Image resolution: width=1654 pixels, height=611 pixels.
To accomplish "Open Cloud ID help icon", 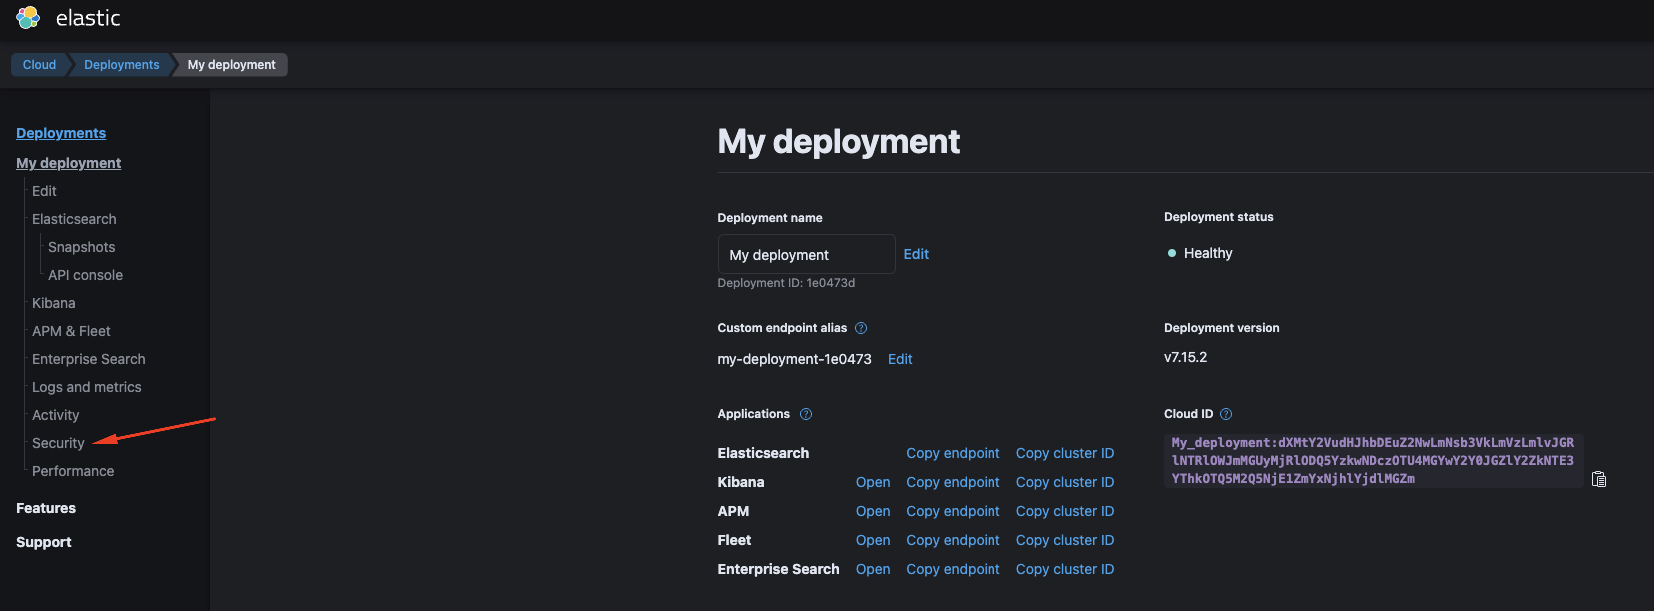I will click(x=1226, y=414).
